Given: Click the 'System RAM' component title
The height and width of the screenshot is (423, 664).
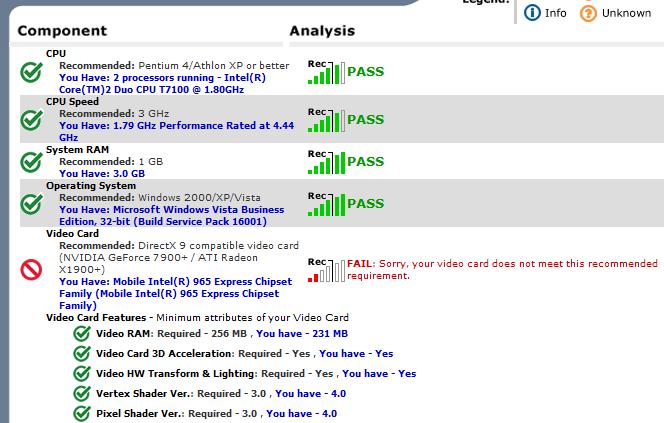Looking at the screenshot, I should point(77,149).
